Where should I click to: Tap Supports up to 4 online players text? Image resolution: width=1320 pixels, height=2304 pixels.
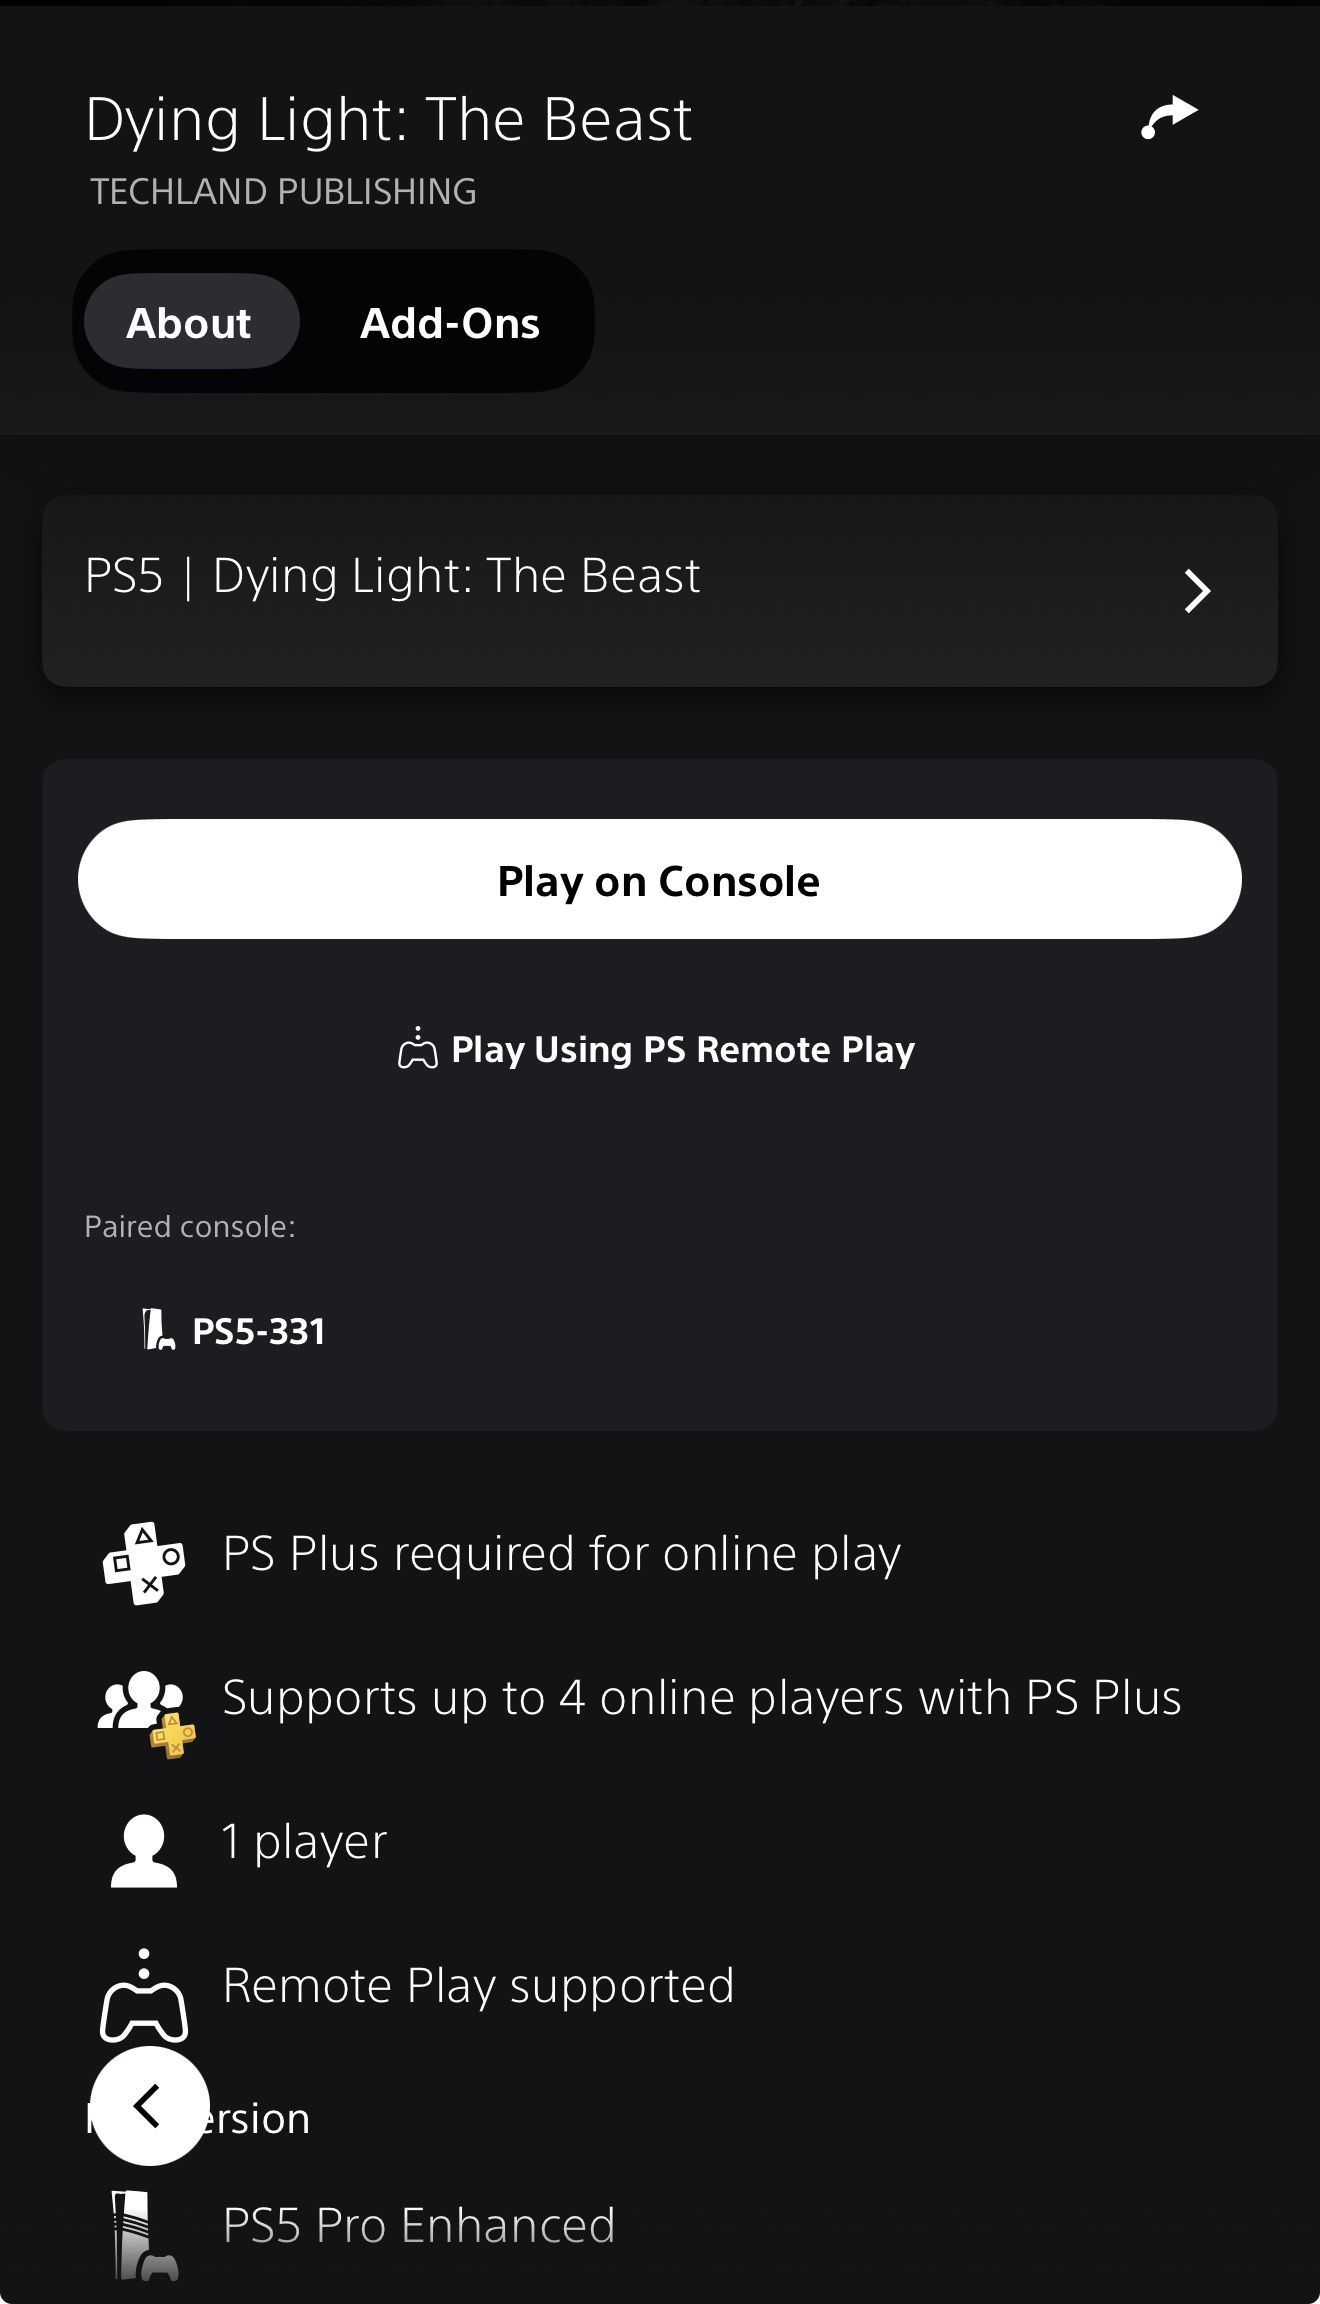tap(702, 1698)
